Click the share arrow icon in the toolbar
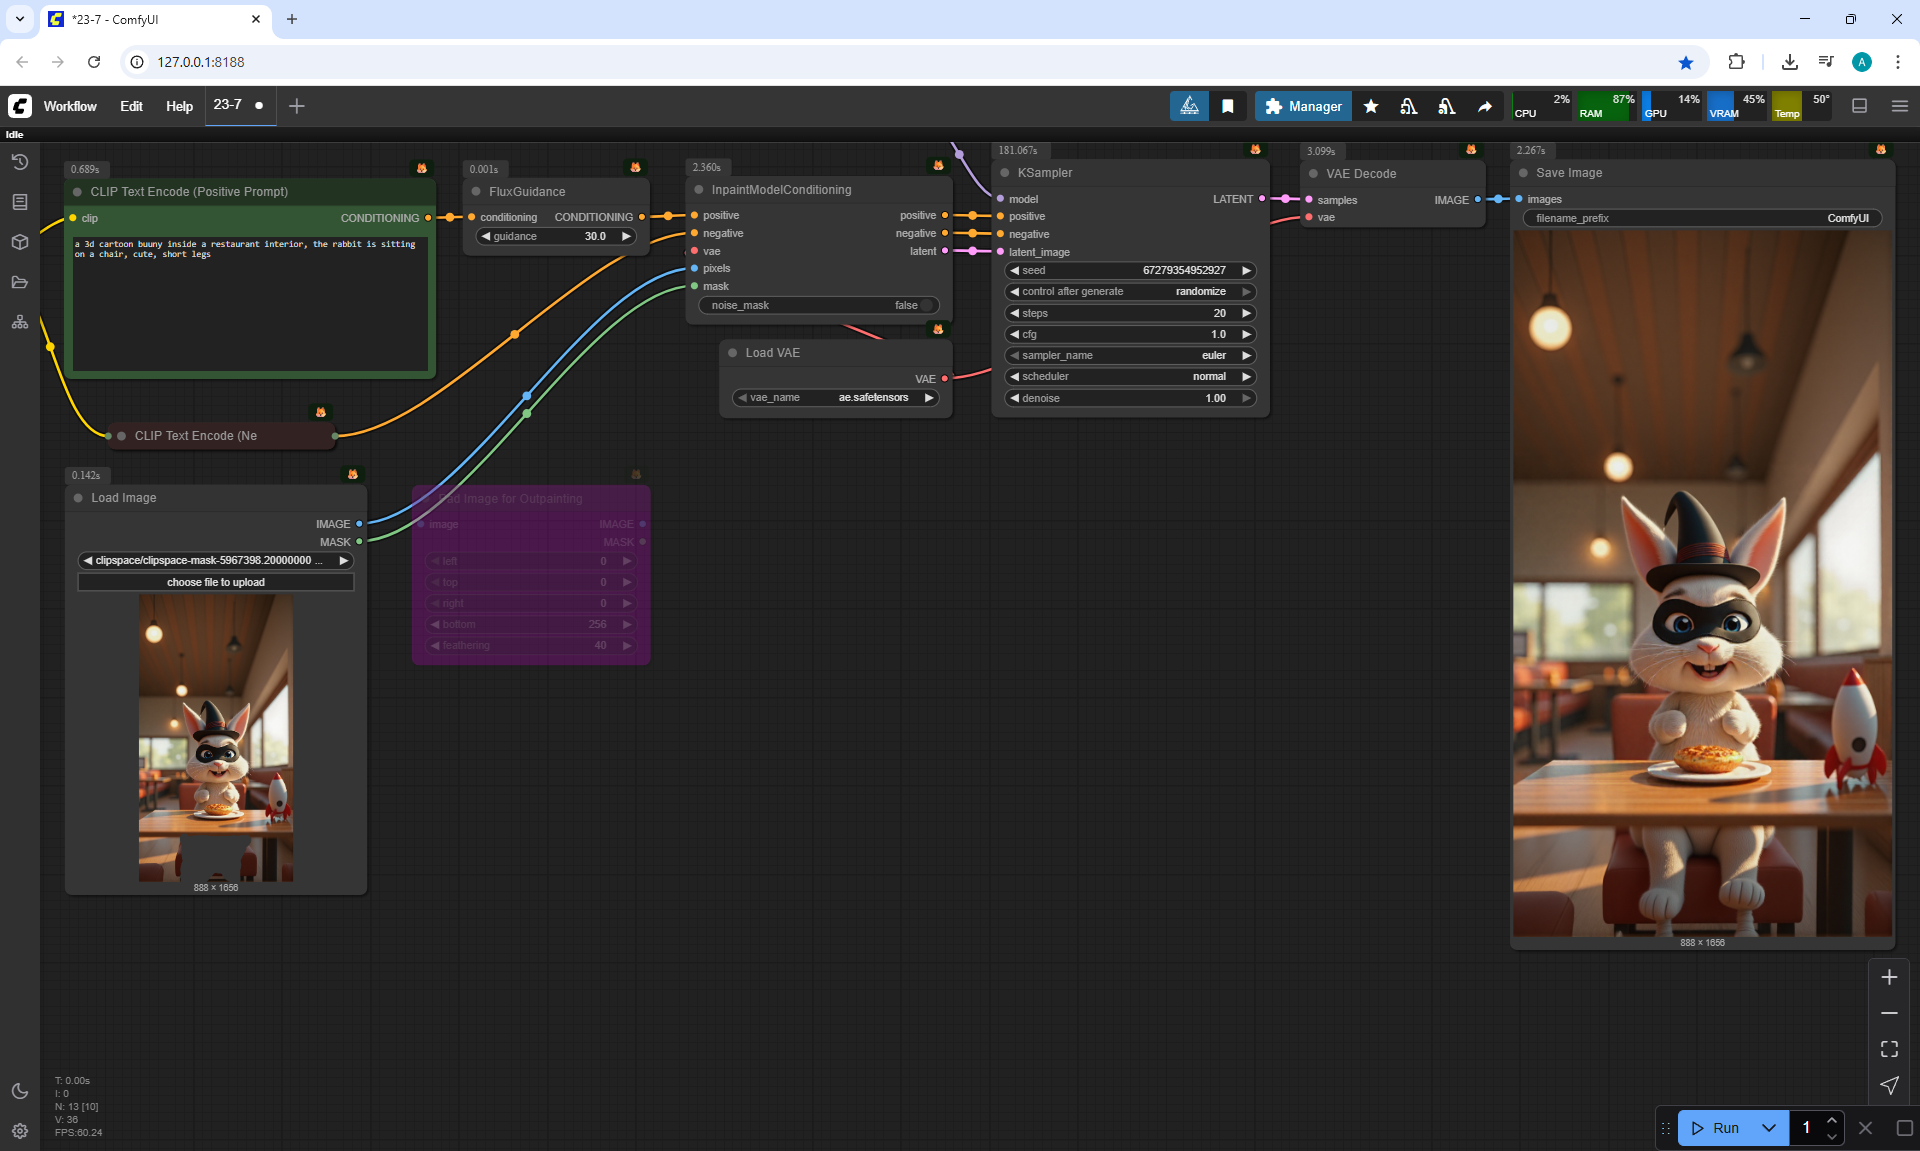 tap(1485, 106)
